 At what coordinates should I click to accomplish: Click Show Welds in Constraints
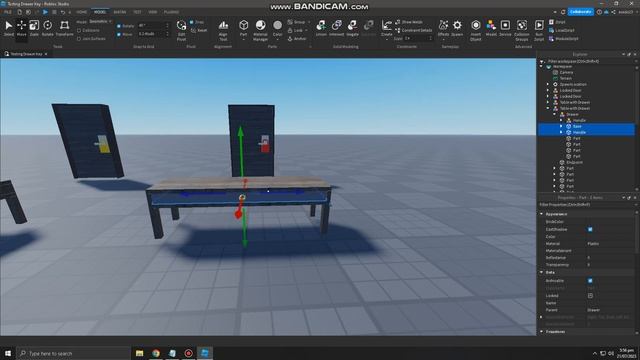coord(409,22)
